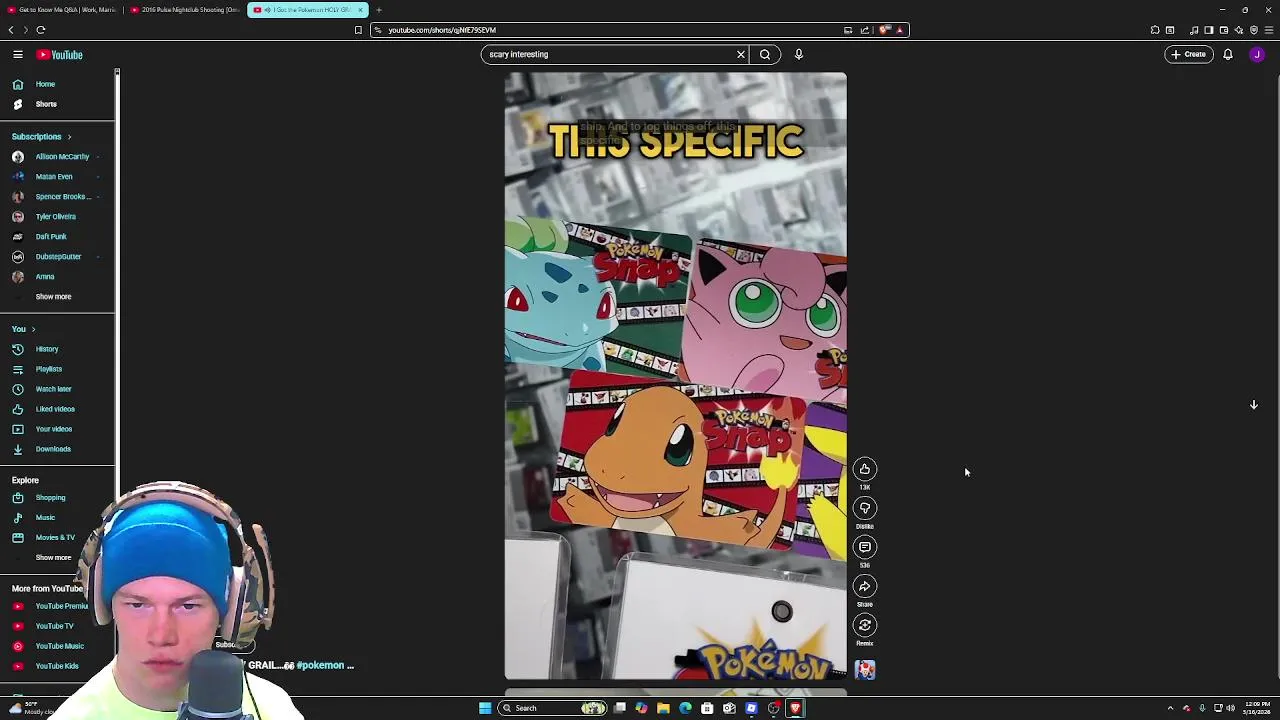Run search with magnifier button
The image size is (1280, 720).
pyautogui.click(x=765, y=54)
